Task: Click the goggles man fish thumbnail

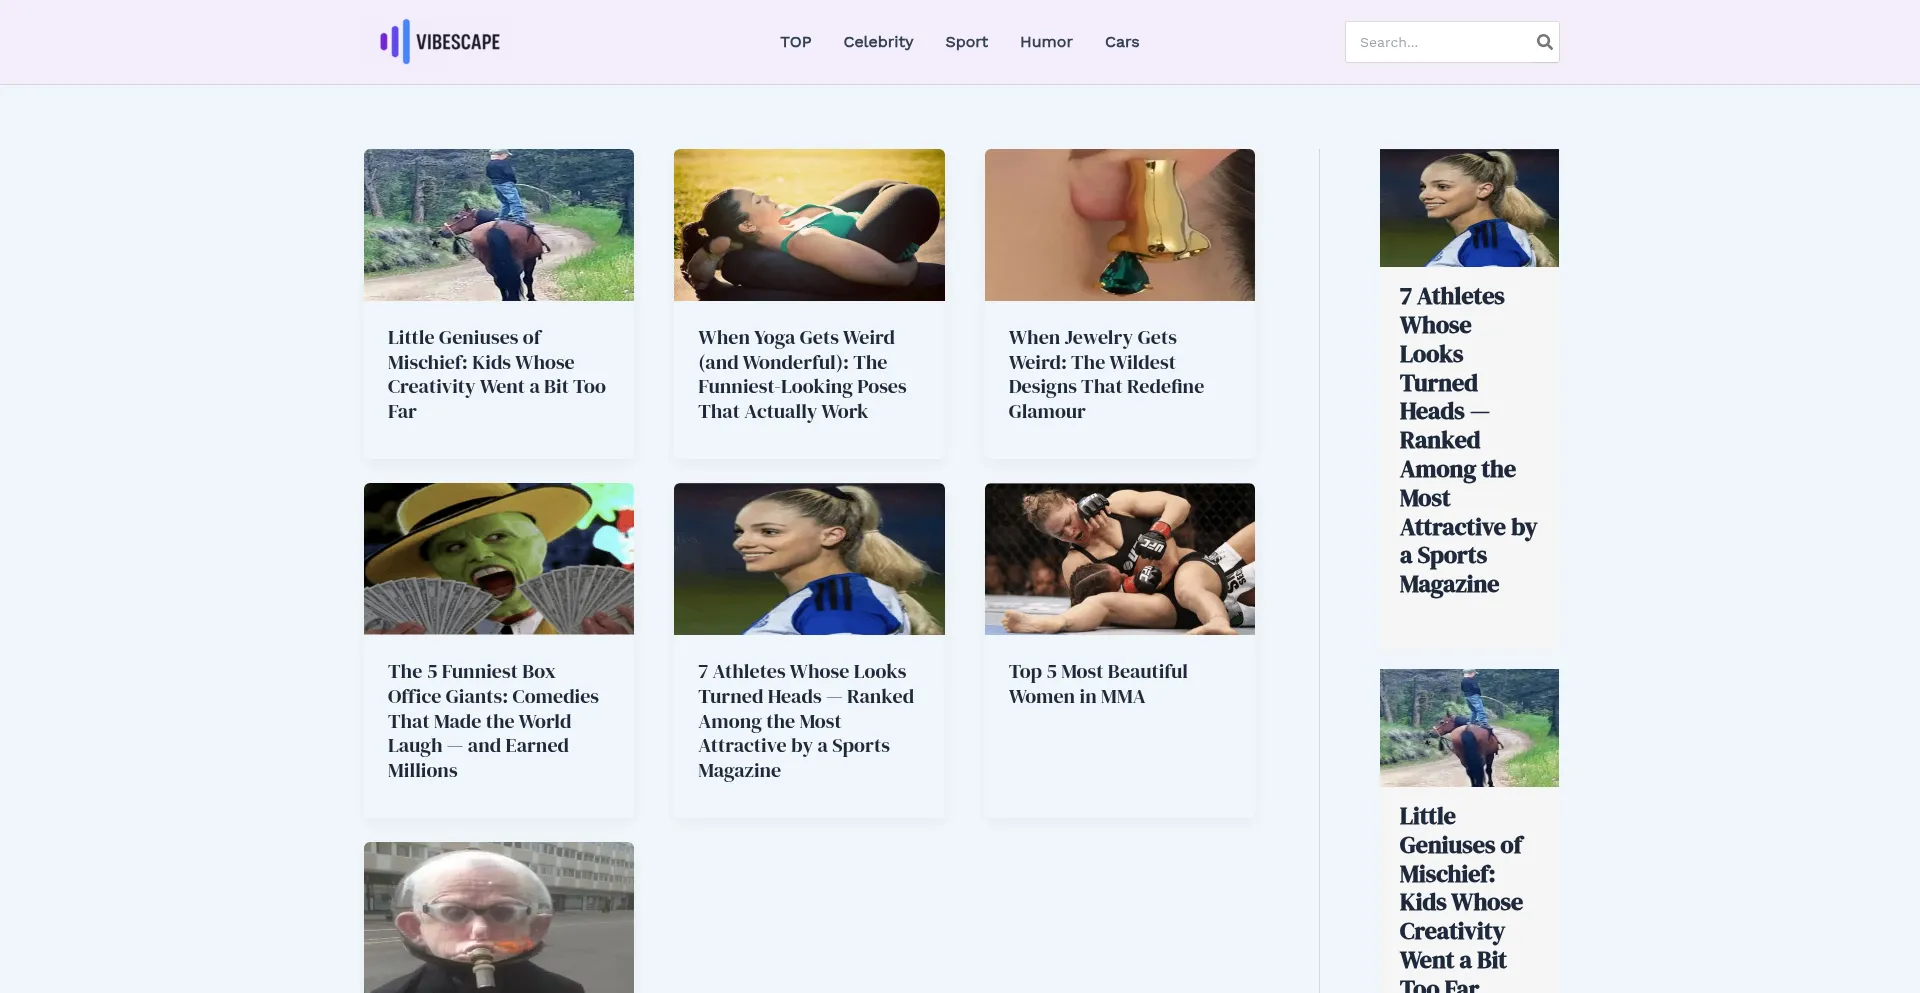Action: 499,917
